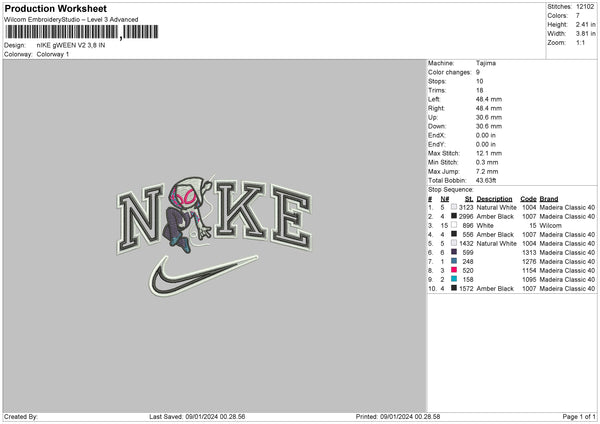600x424 pixels.
Task: Click the 'Colorway 1' value
Action: [53, 54]
